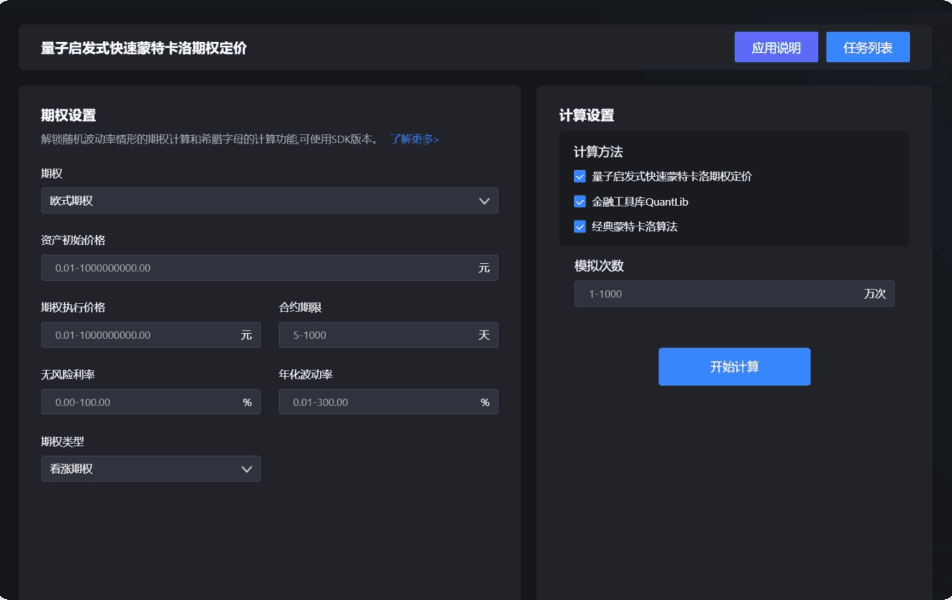This screenshot has height=600, width=952.
Task: Click the 万次 unit suffix
Action: 875,294
